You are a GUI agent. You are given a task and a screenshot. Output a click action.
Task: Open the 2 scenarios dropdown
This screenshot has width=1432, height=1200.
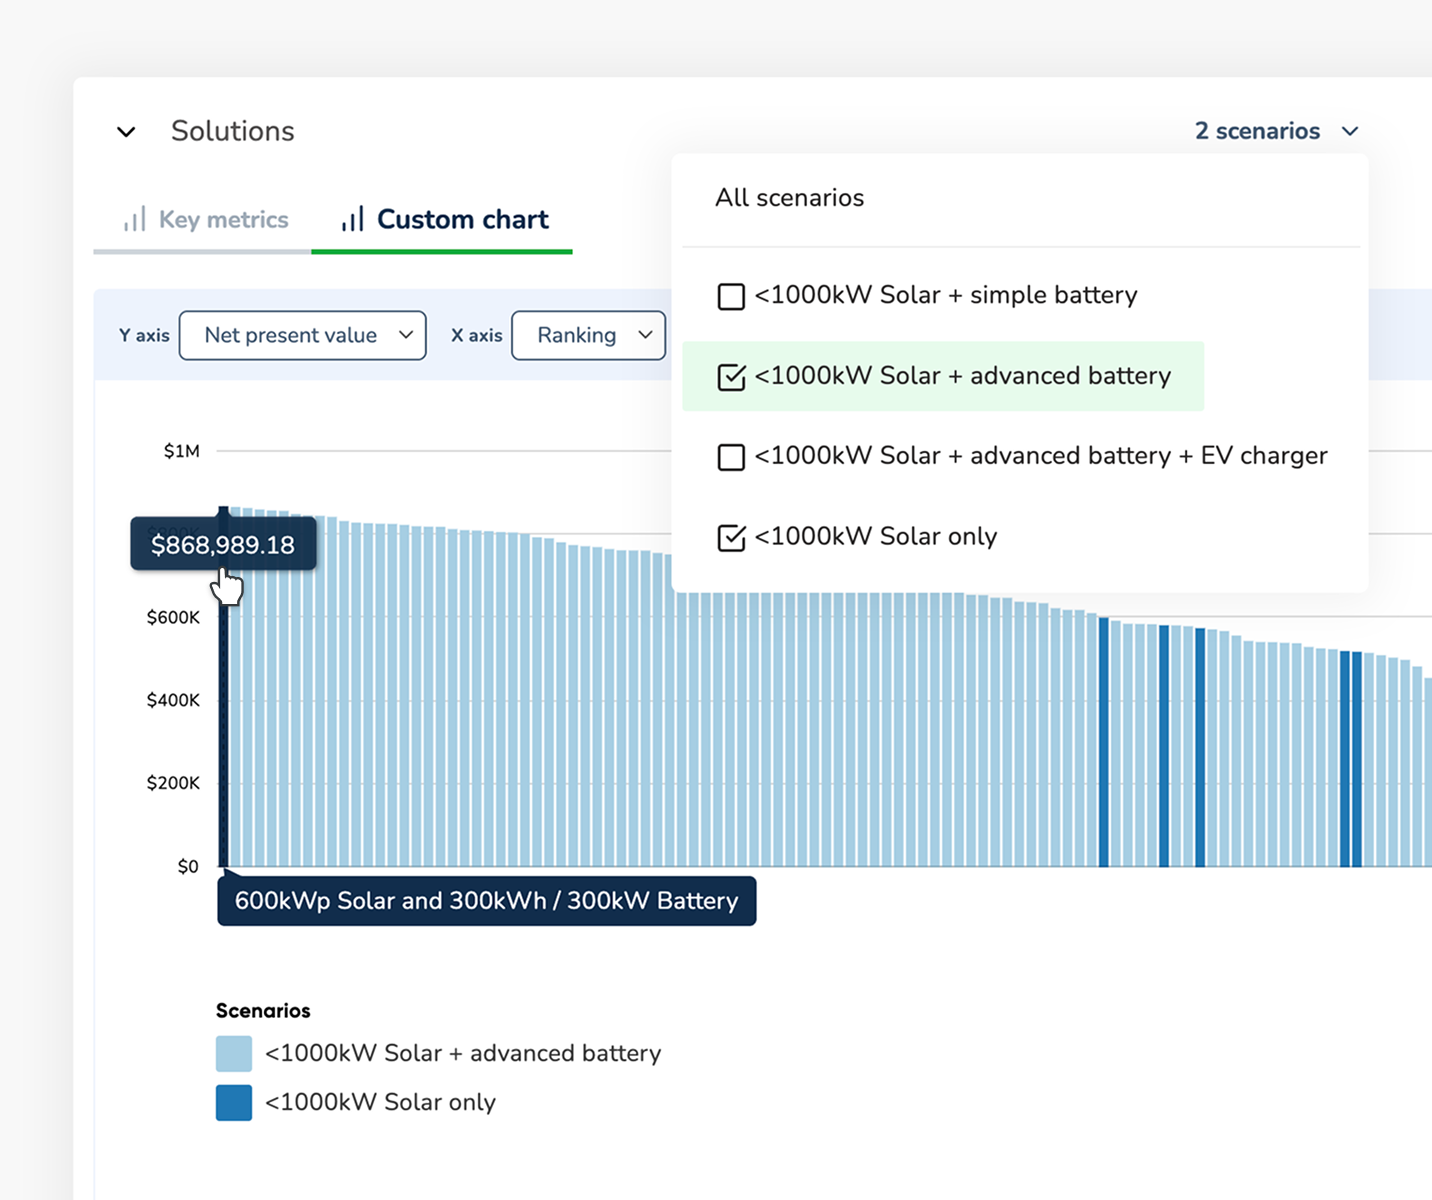(1276, 131)
